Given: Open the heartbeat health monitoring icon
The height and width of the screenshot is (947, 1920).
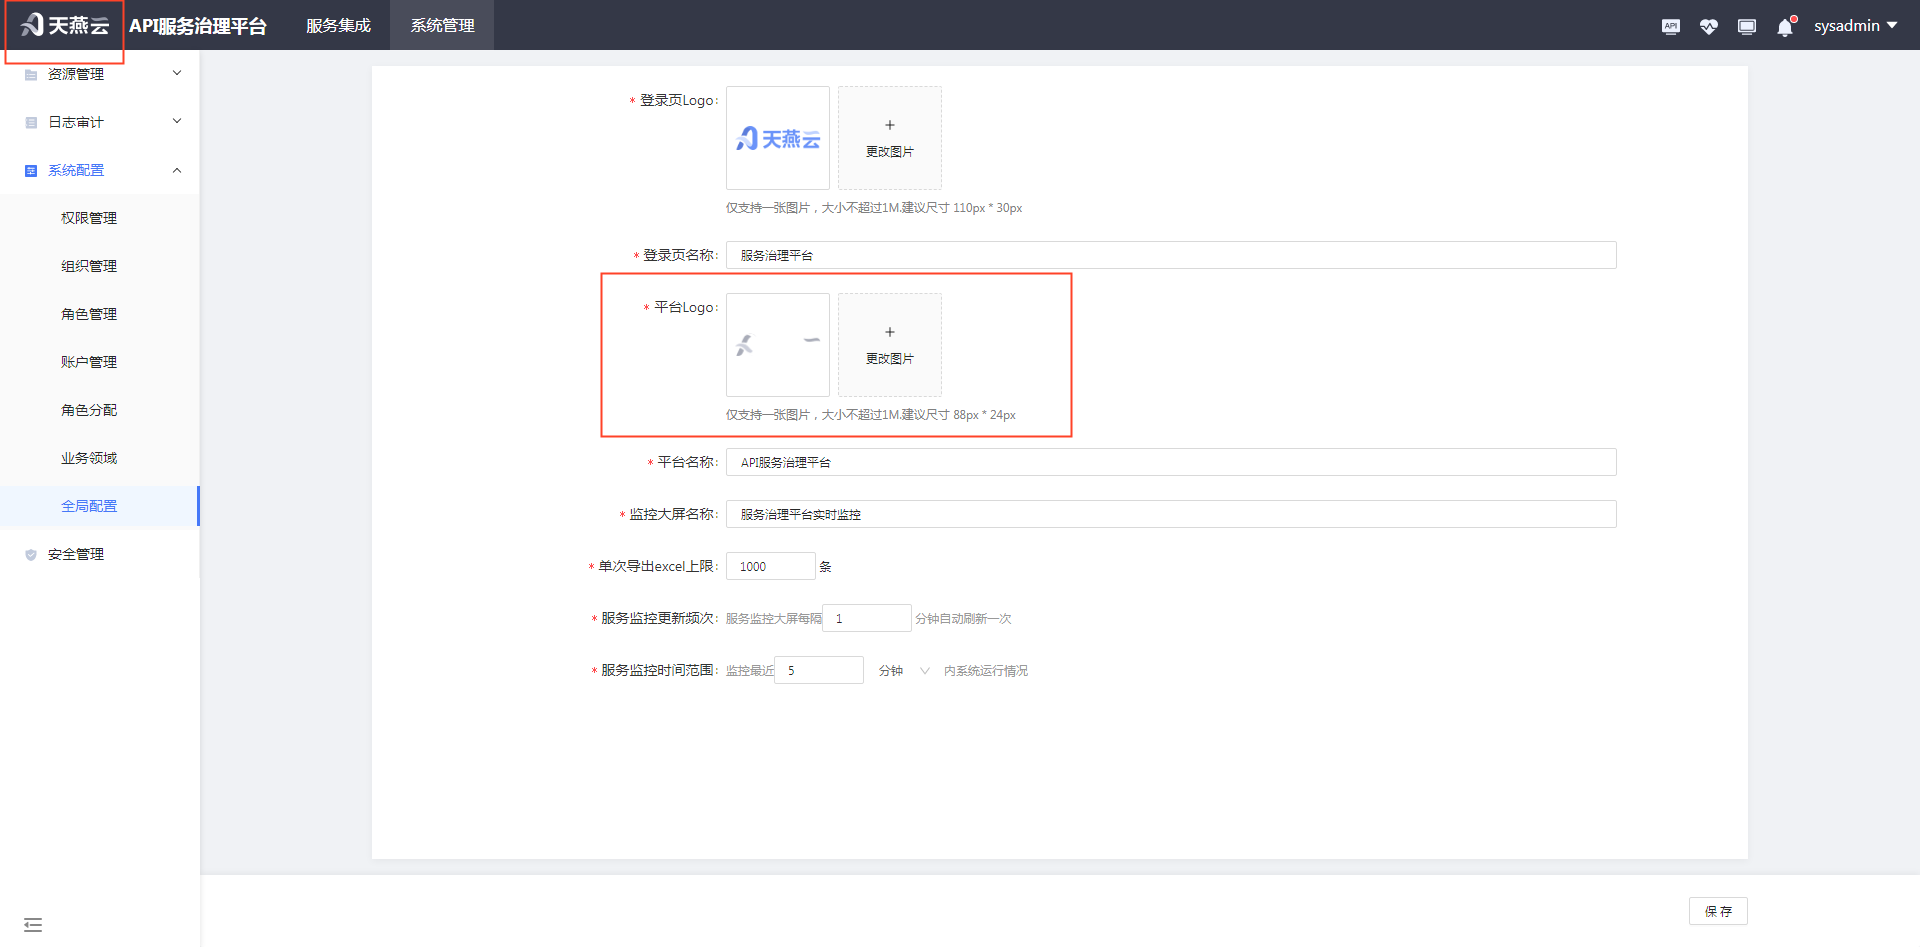Looking at the screenshot, I should [x=1708, y=26].
